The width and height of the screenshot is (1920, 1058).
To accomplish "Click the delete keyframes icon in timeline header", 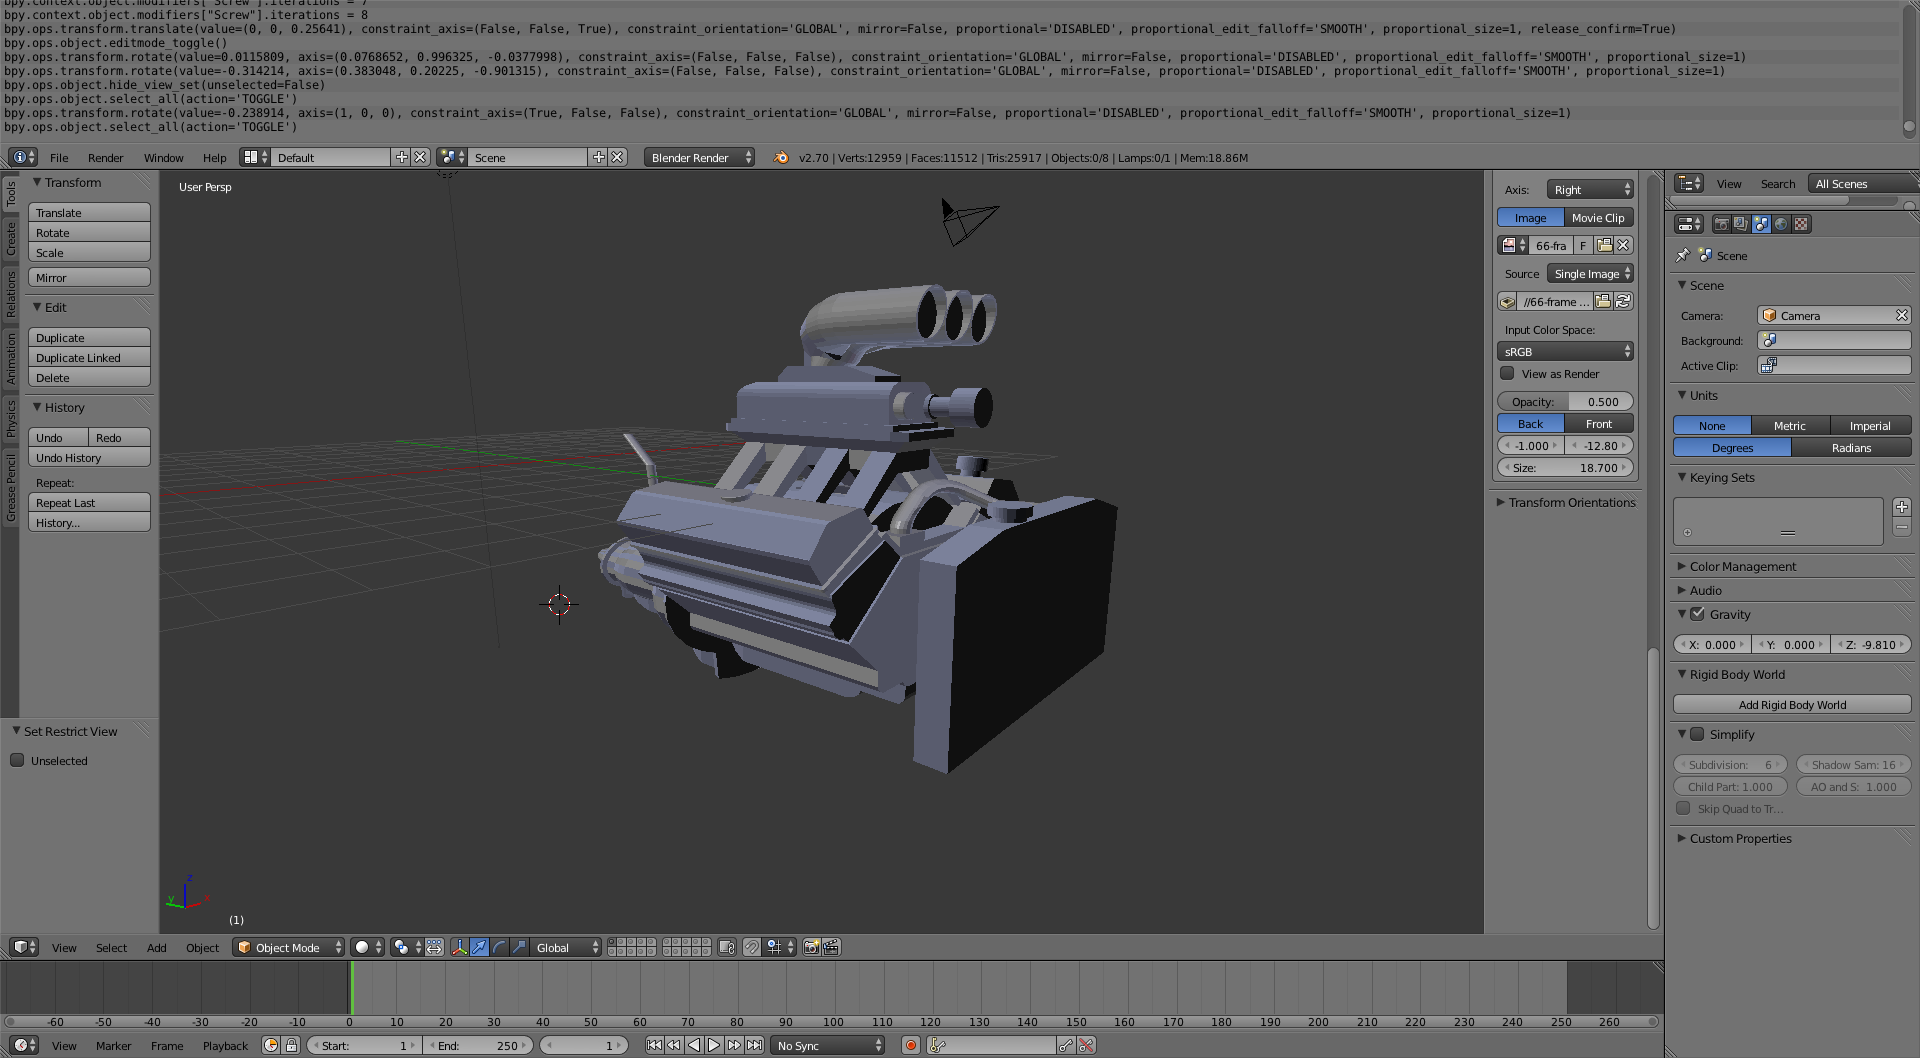I will coord(1086,1045).
